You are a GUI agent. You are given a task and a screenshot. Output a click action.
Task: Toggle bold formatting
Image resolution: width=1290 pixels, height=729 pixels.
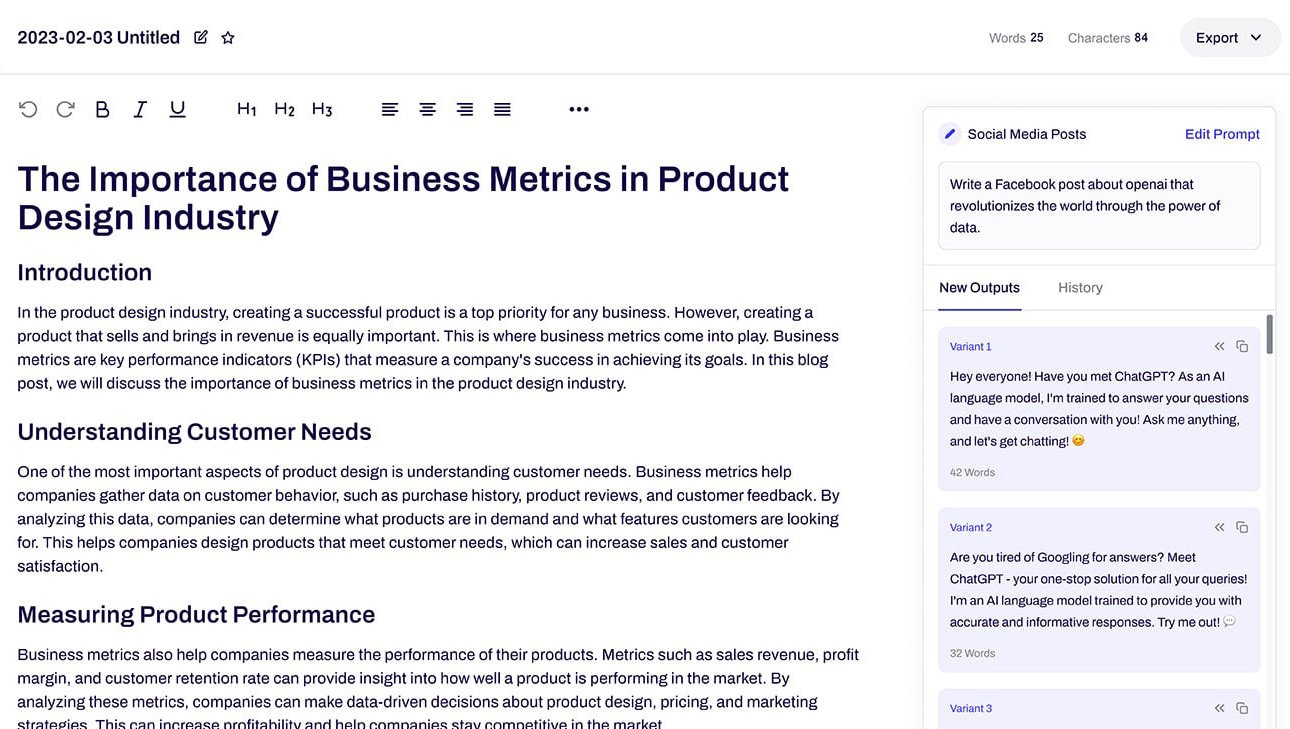[x=102, y=109]
